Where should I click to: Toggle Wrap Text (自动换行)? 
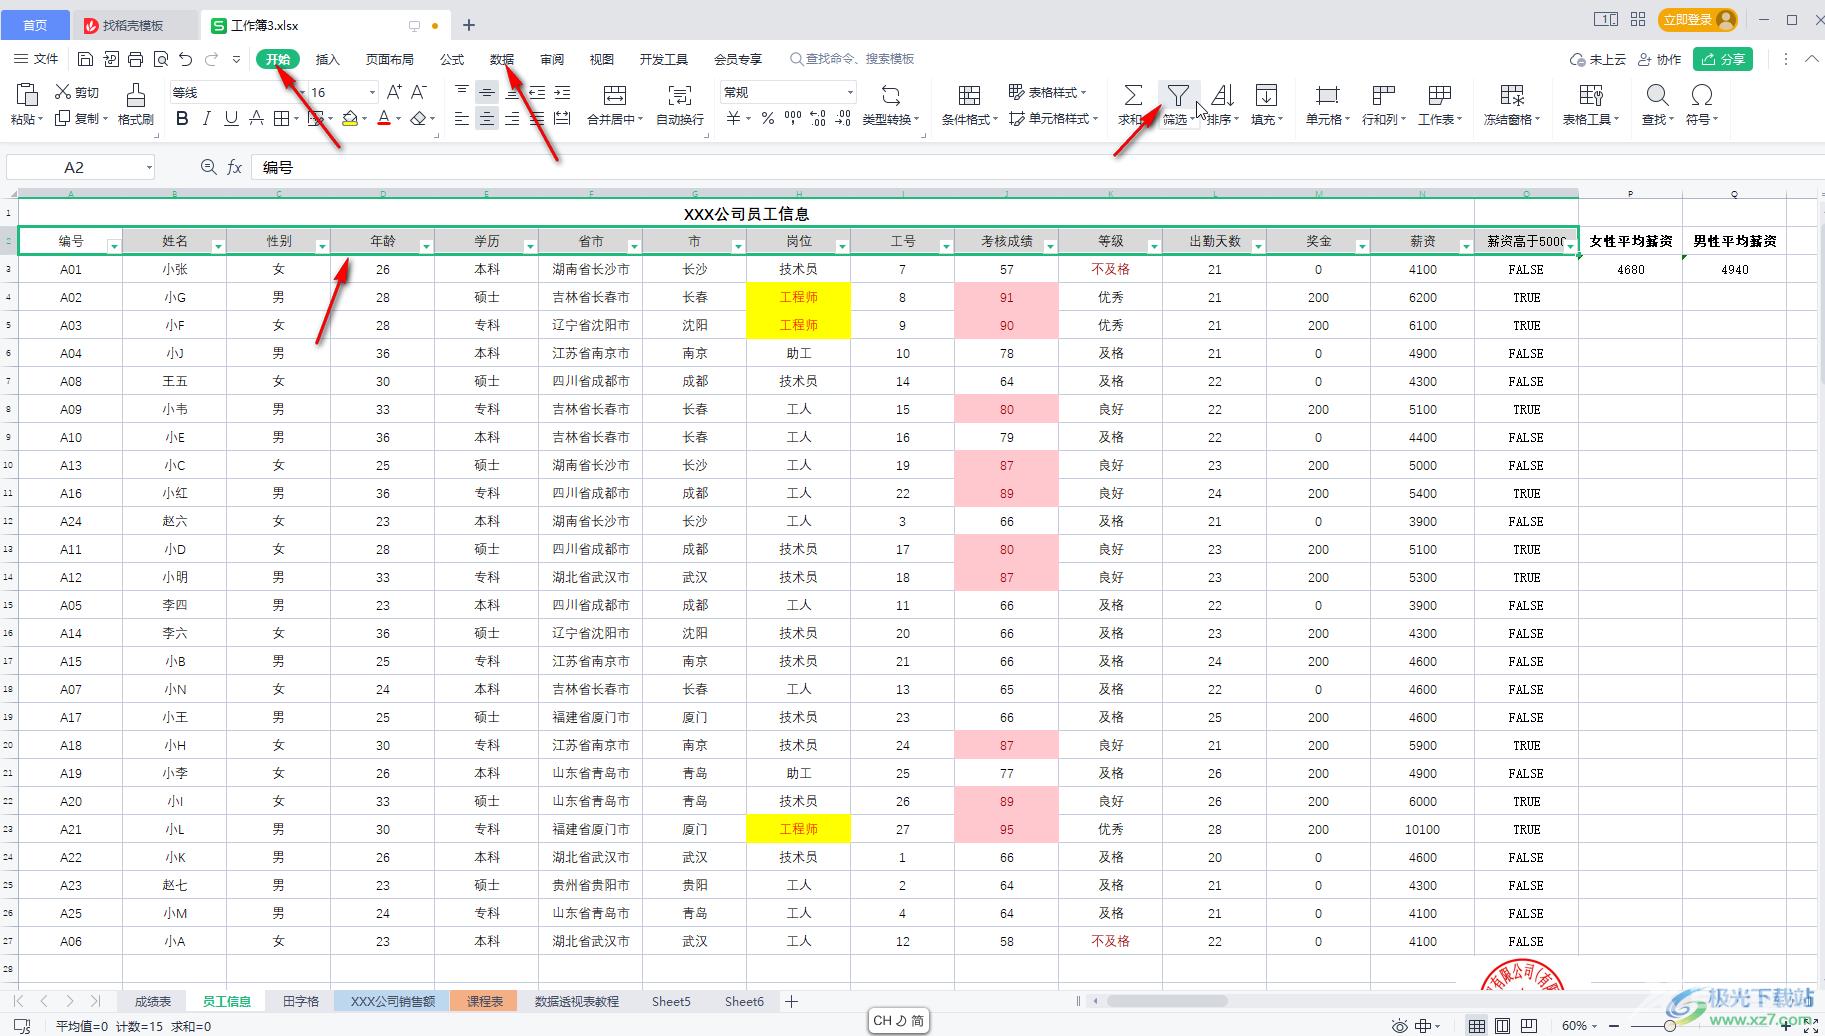[680, 104]
